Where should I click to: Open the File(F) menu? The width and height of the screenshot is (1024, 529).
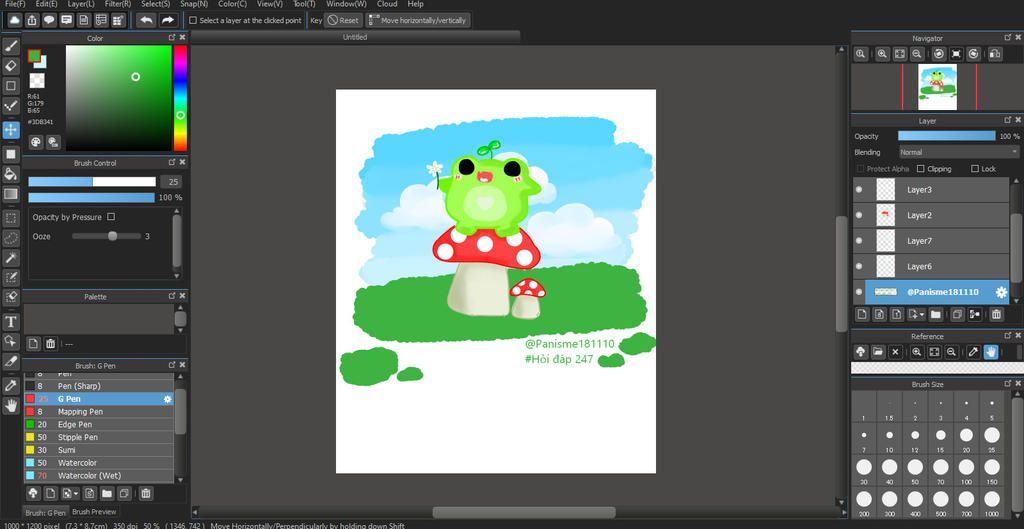point(15,4)
